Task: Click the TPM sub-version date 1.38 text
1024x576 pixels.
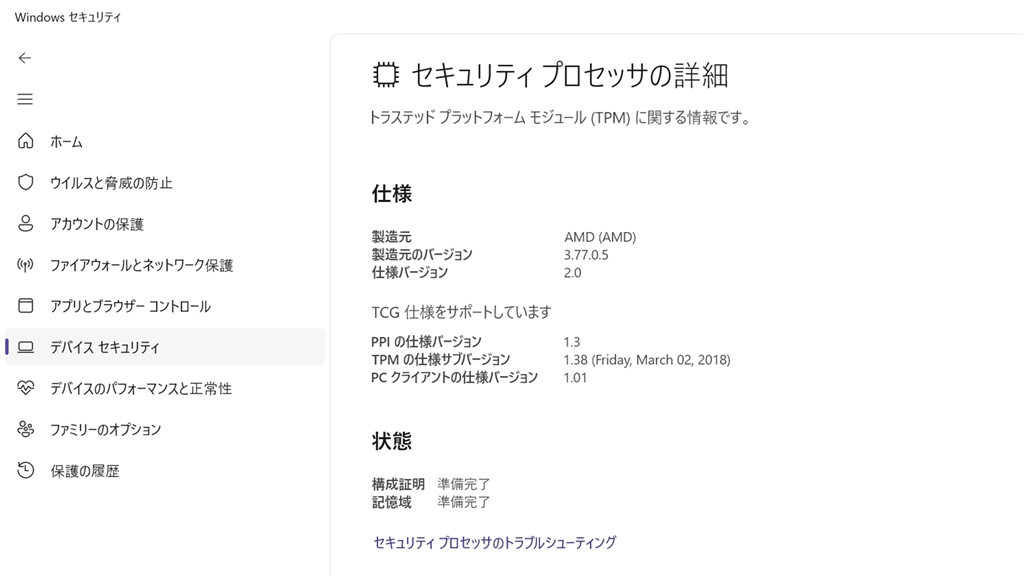Action: [647, 359]
